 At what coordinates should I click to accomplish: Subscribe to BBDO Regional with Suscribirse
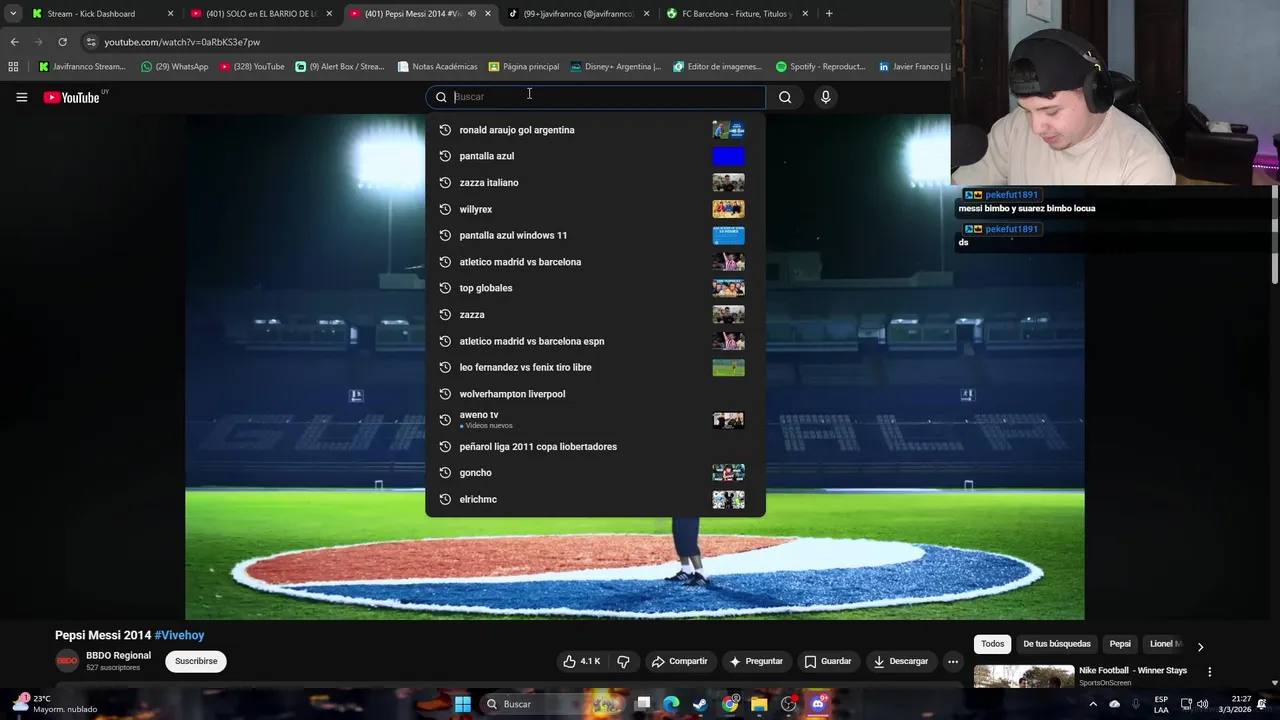(x=196, y=661)
